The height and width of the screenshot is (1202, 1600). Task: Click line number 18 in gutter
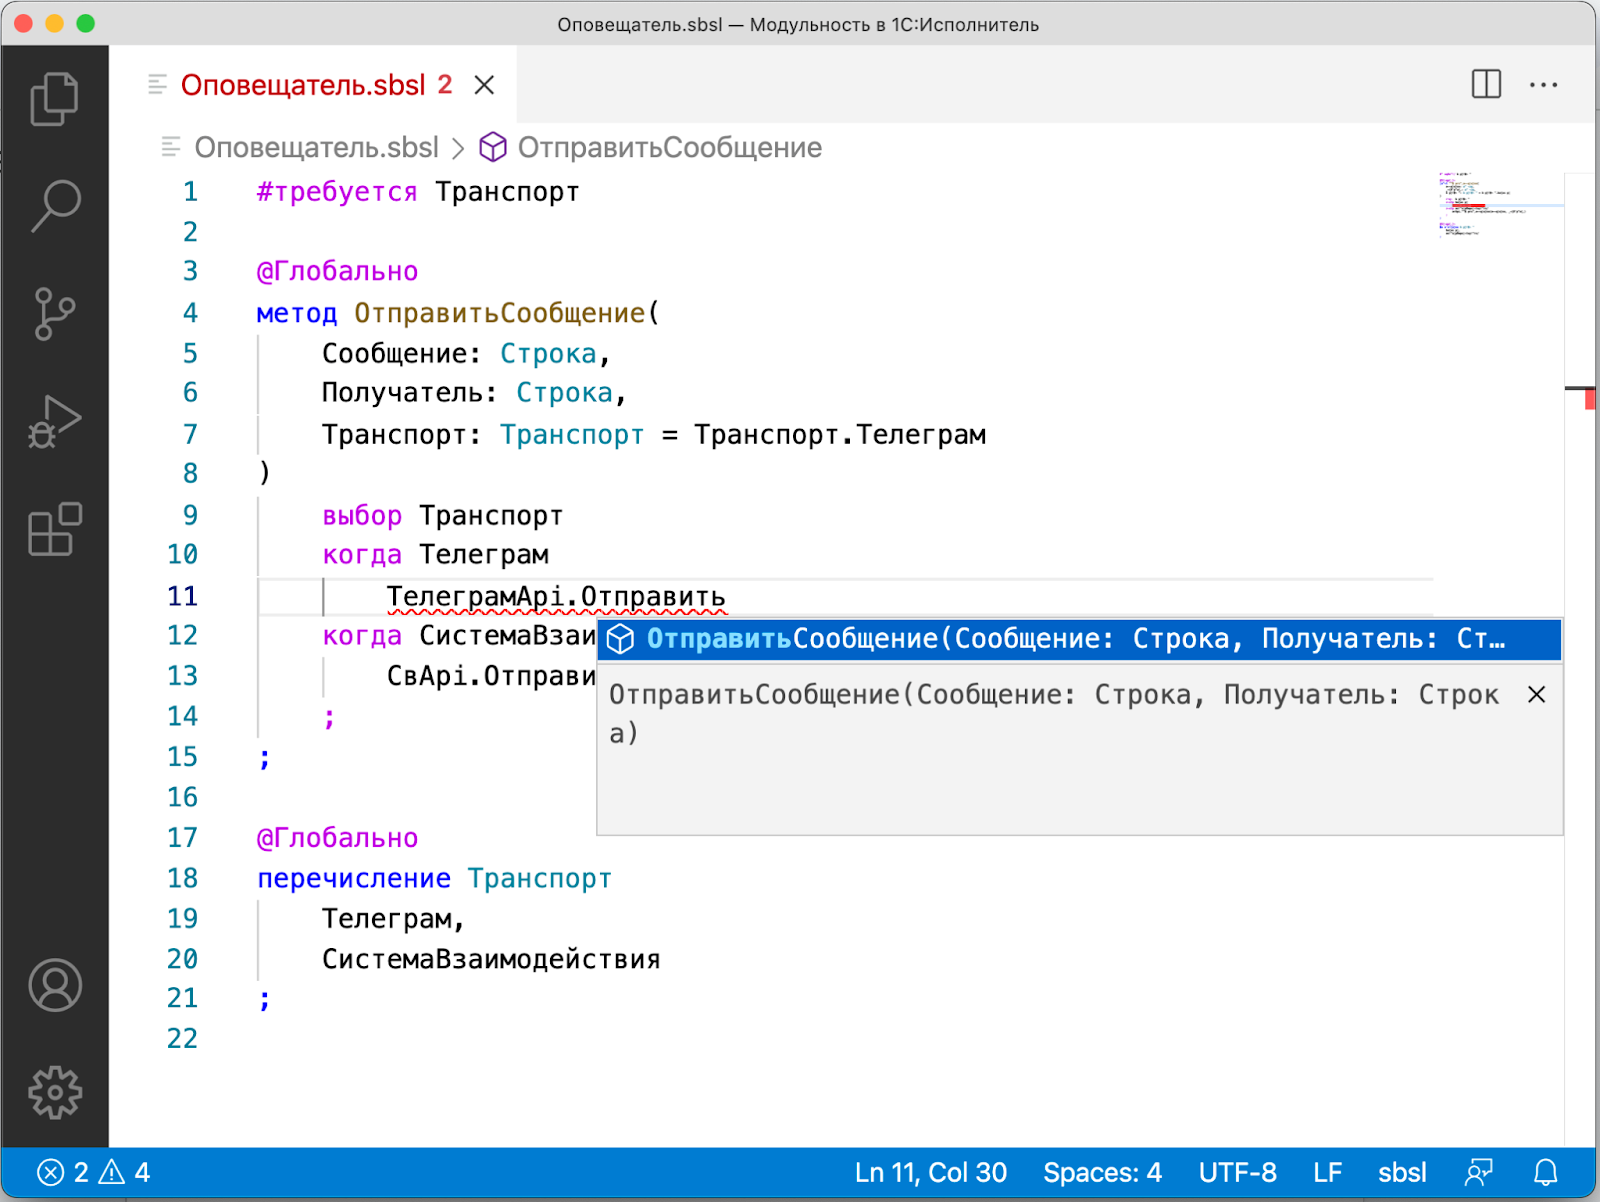point(182,878)
